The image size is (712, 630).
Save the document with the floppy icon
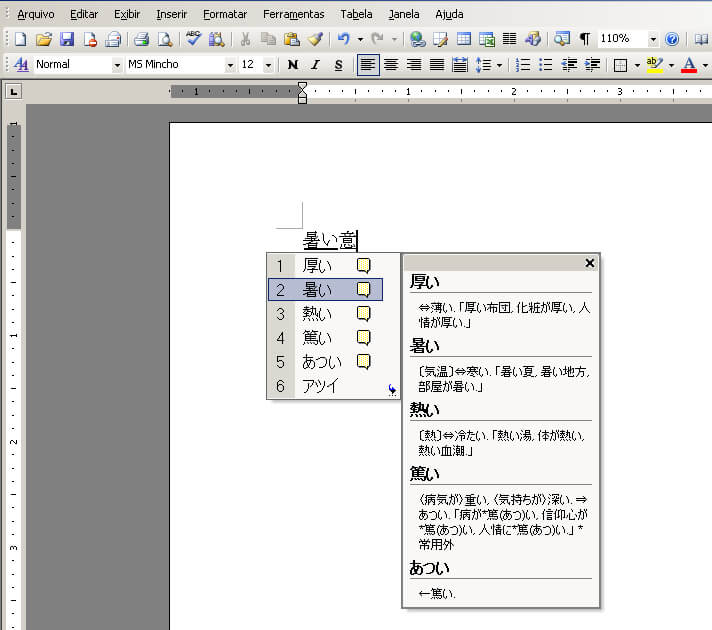point(67,39)
